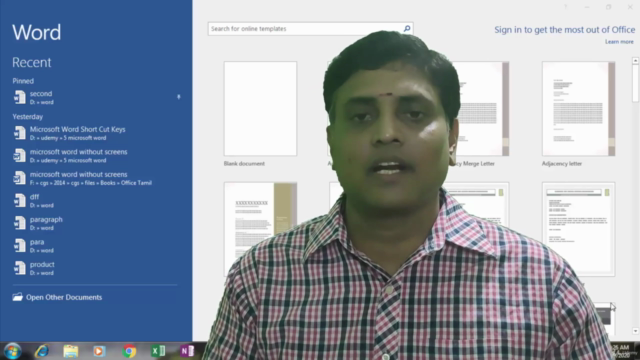
Task: Click the file icon beside 'Microsoft Word Short Cut Keys'
Action: pos(20,133)
